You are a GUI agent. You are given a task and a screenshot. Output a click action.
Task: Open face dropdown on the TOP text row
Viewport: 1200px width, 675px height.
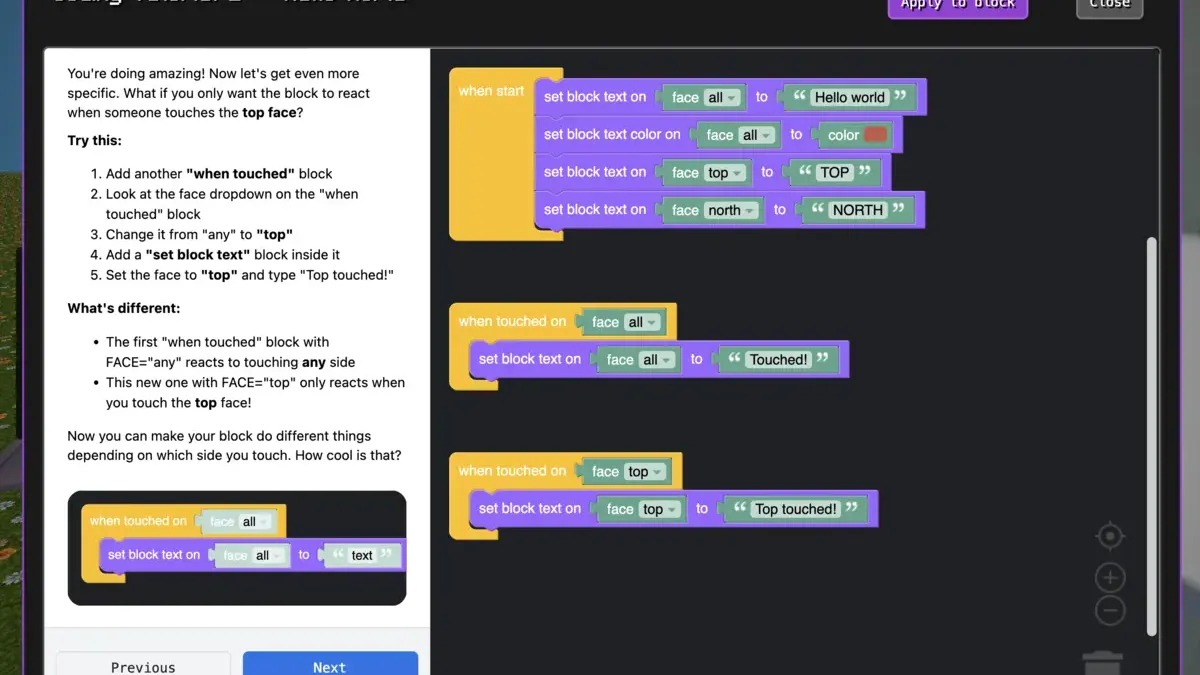click(725, 173)
